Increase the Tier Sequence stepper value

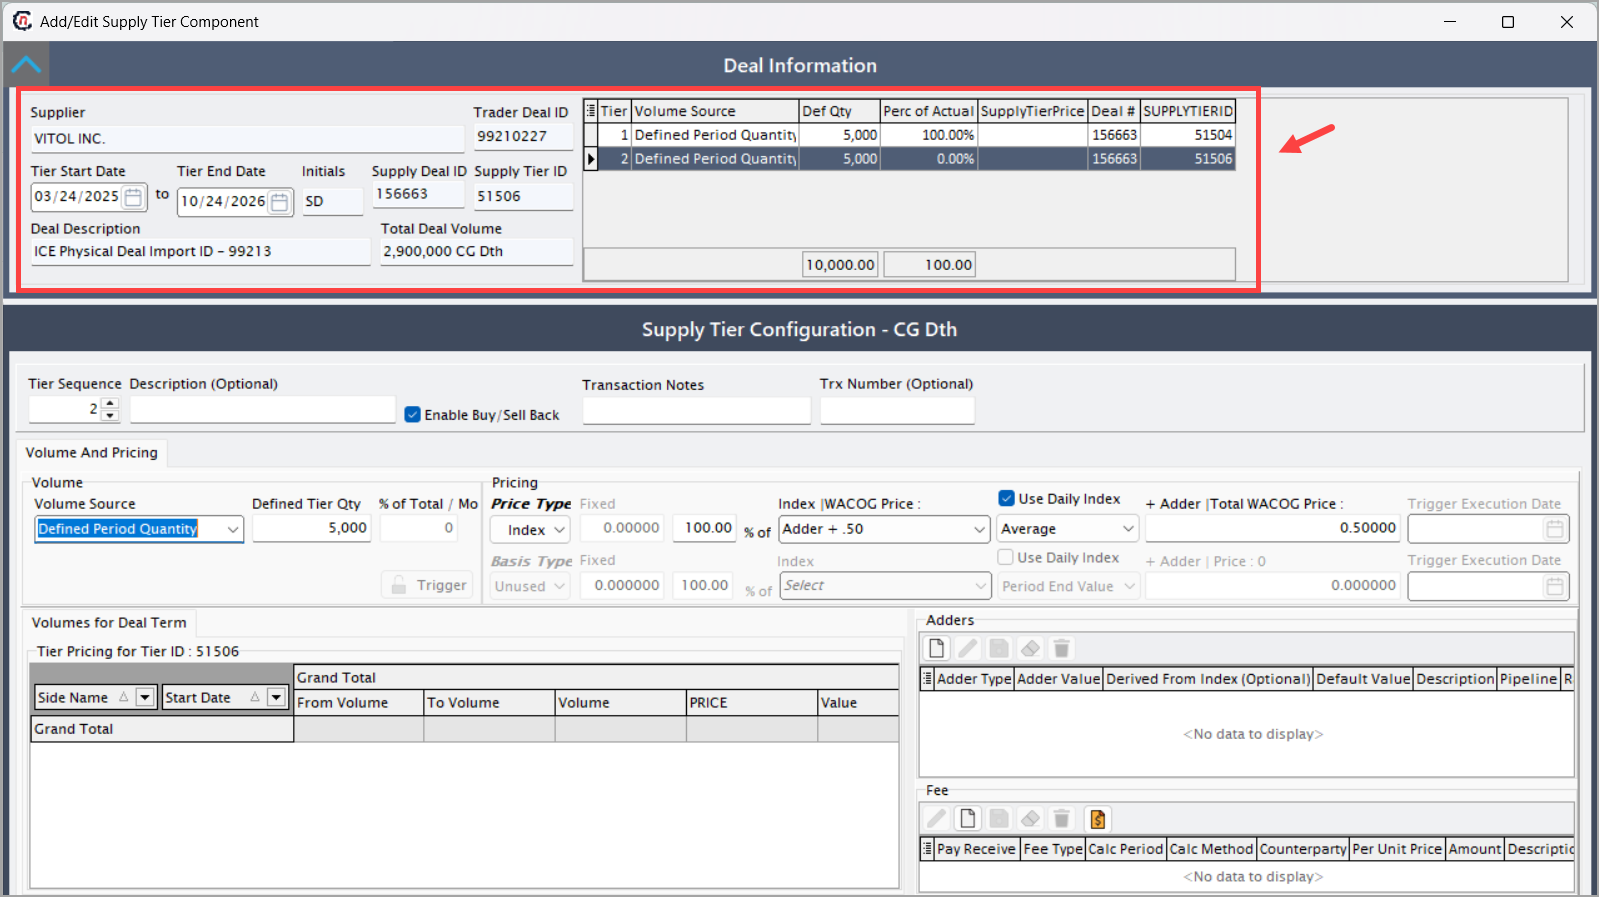[110, 403]
